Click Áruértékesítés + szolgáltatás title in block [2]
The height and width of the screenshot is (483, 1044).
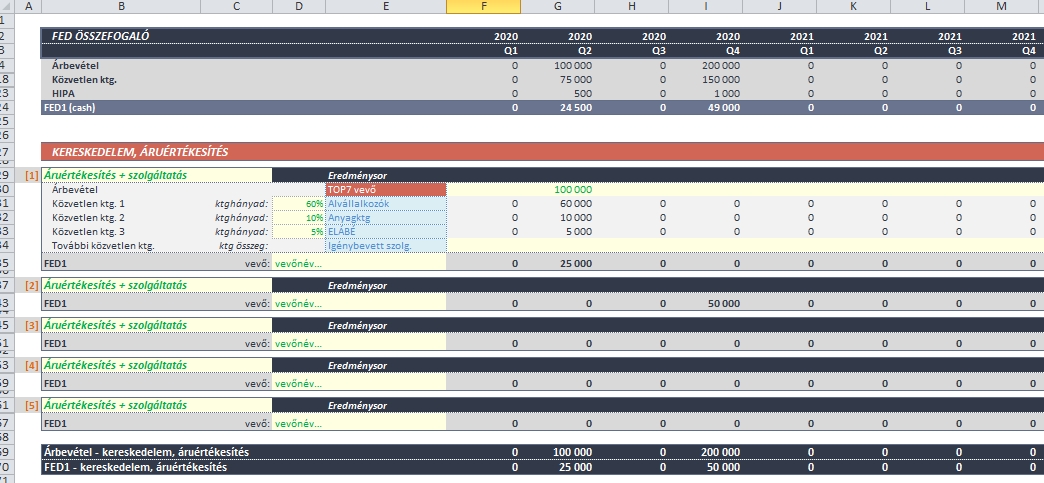click(x=115, y=285)
